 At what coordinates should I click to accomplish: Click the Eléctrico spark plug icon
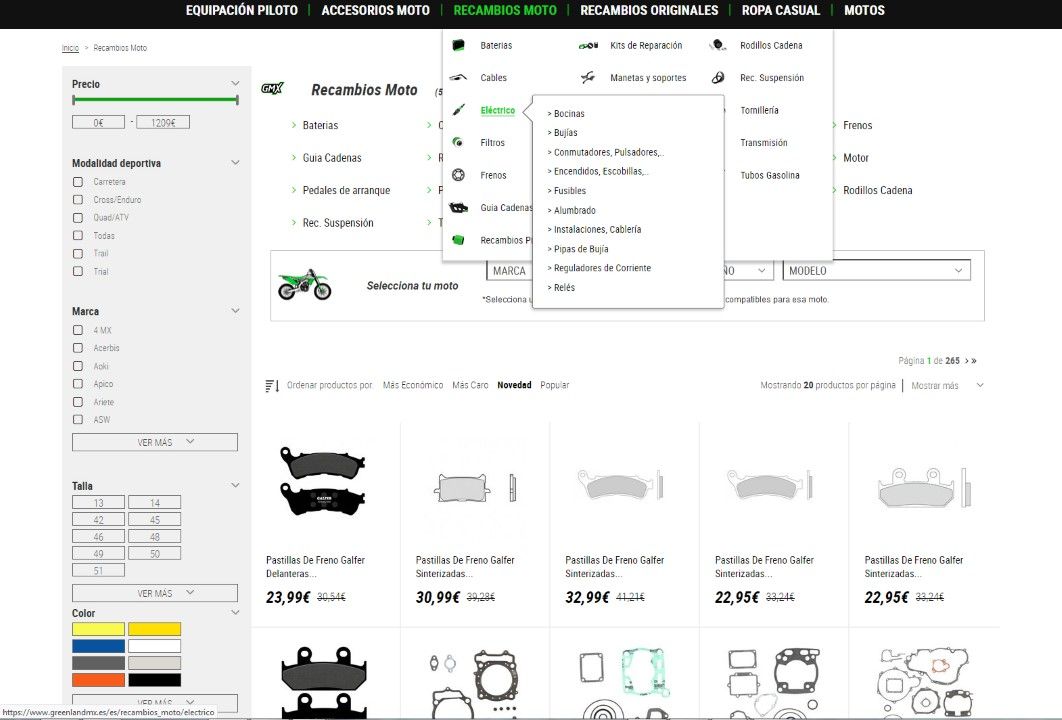[x=459, y=110]
